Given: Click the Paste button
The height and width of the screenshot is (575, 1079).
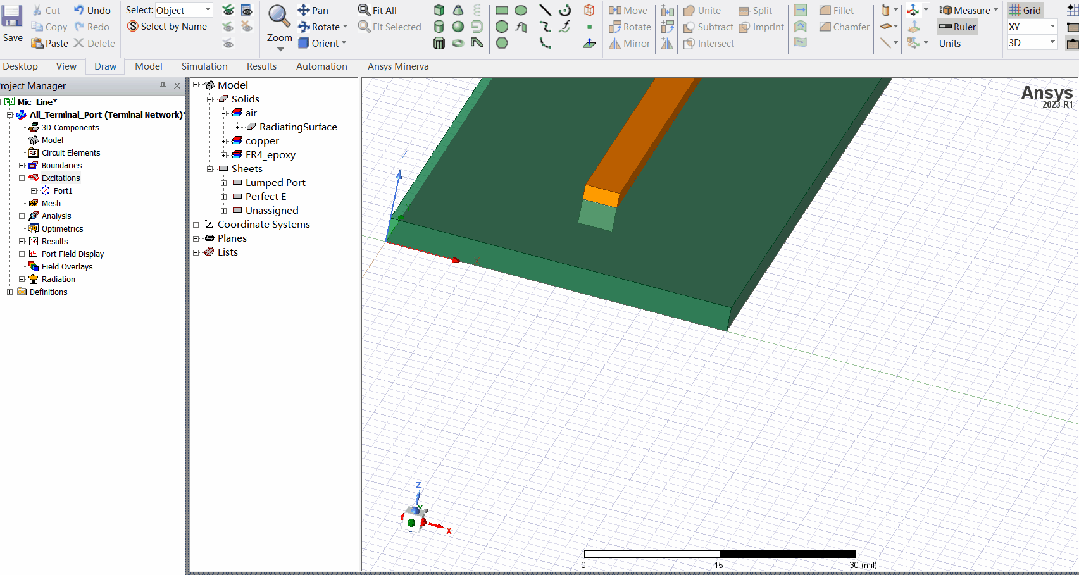Looking at the screenshot, I should (49, 43).
